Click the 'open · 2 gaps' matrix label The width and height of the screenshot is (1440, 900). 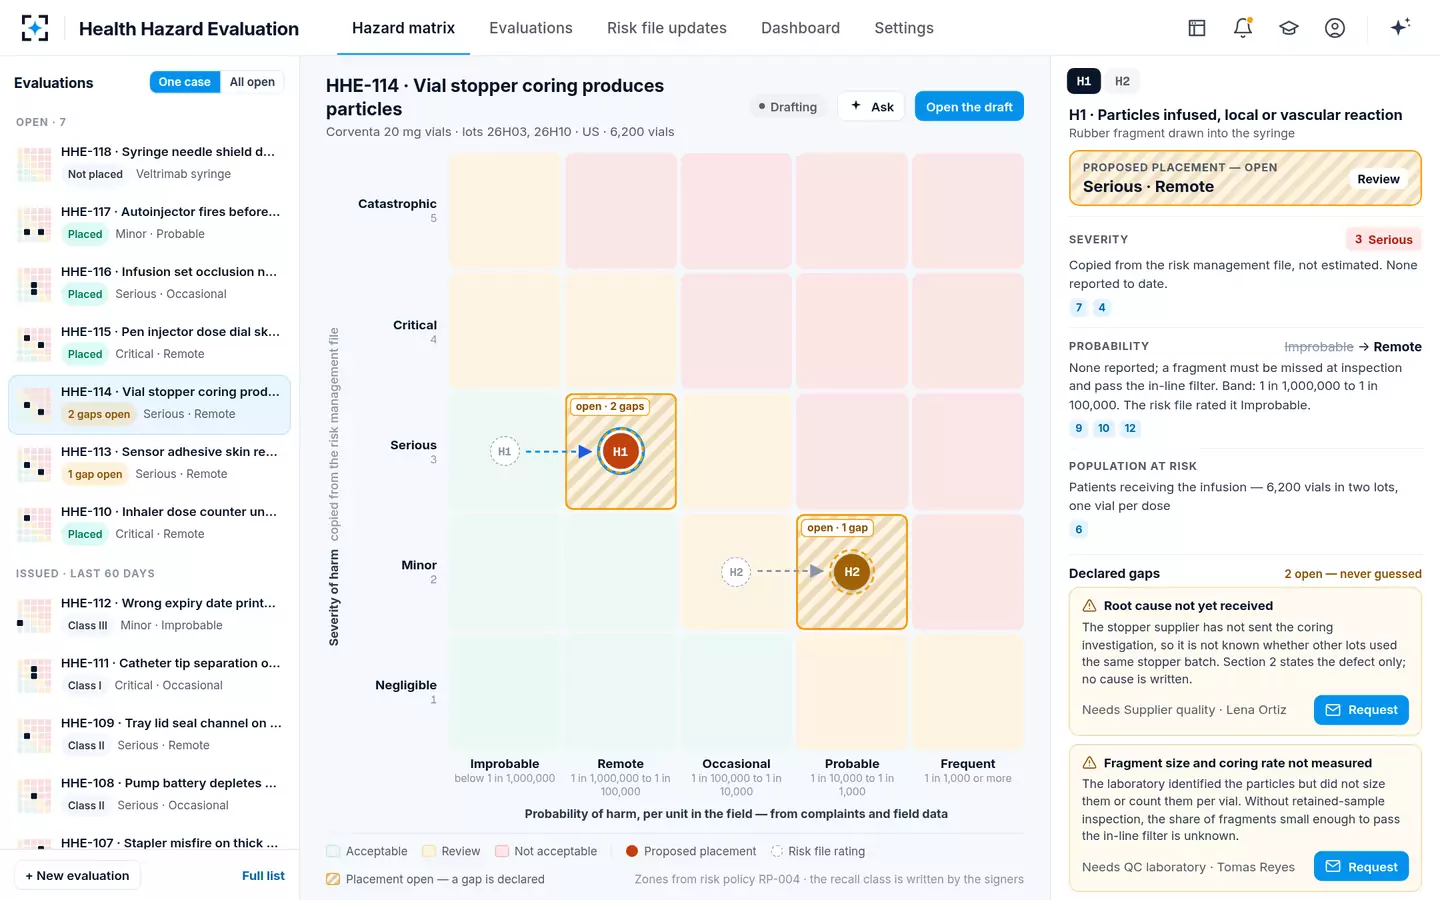(610, 406)
